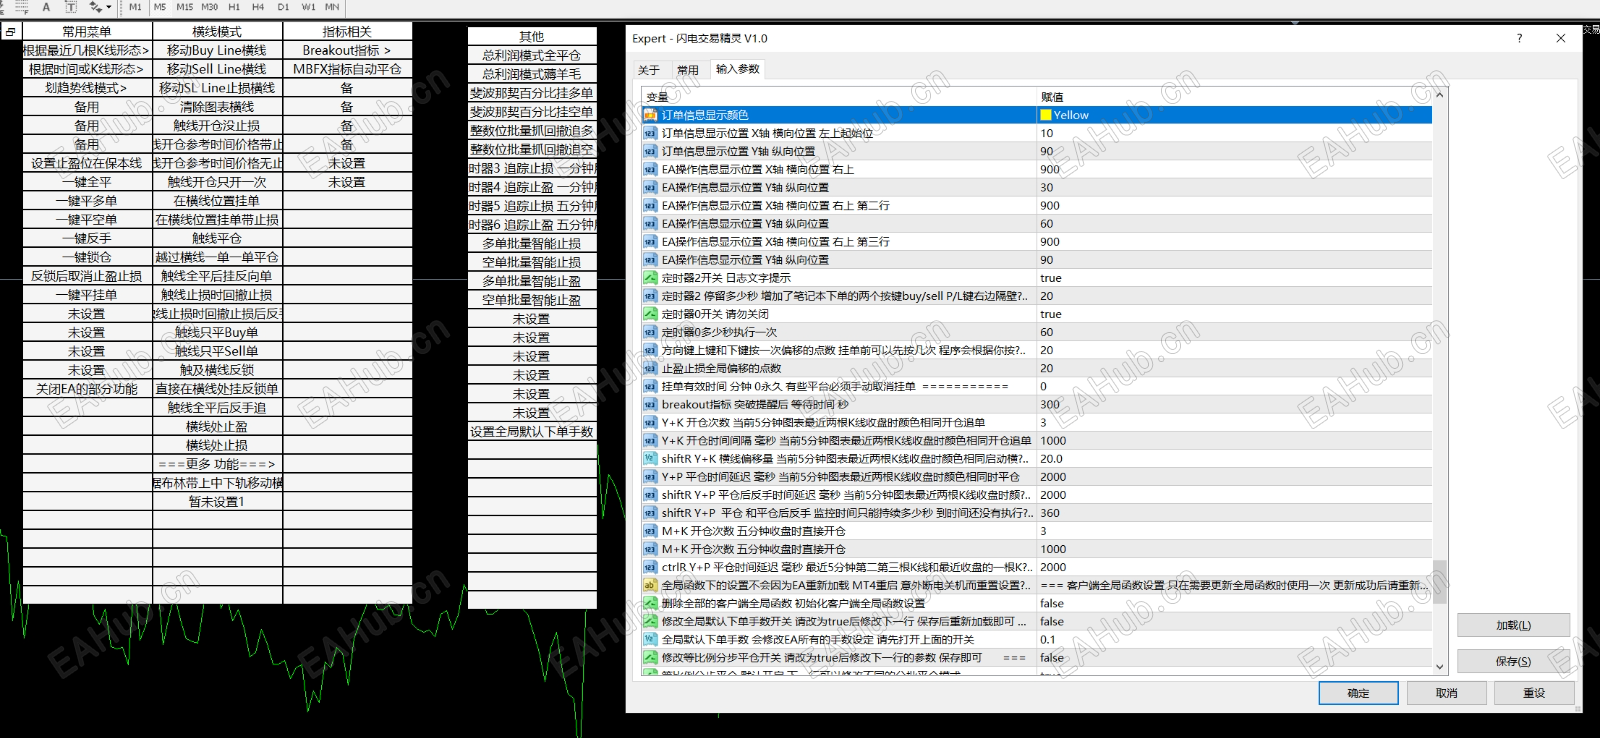Click the integer icon beside ctrlR Y+P row
Viewport: 1600px width, 738px height.
tap(650, 567)
